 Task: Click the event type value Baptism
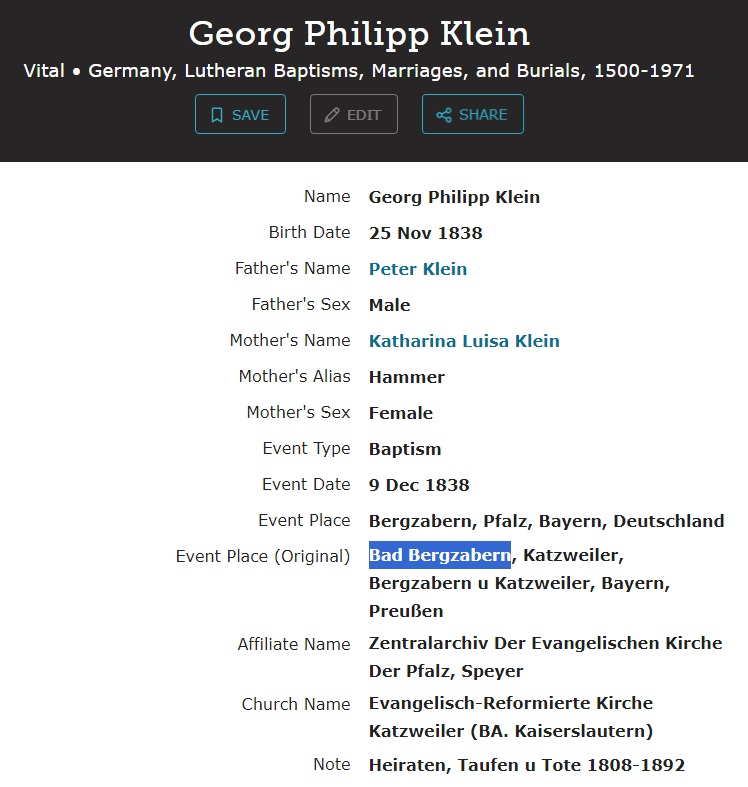[x=405, y=449]
